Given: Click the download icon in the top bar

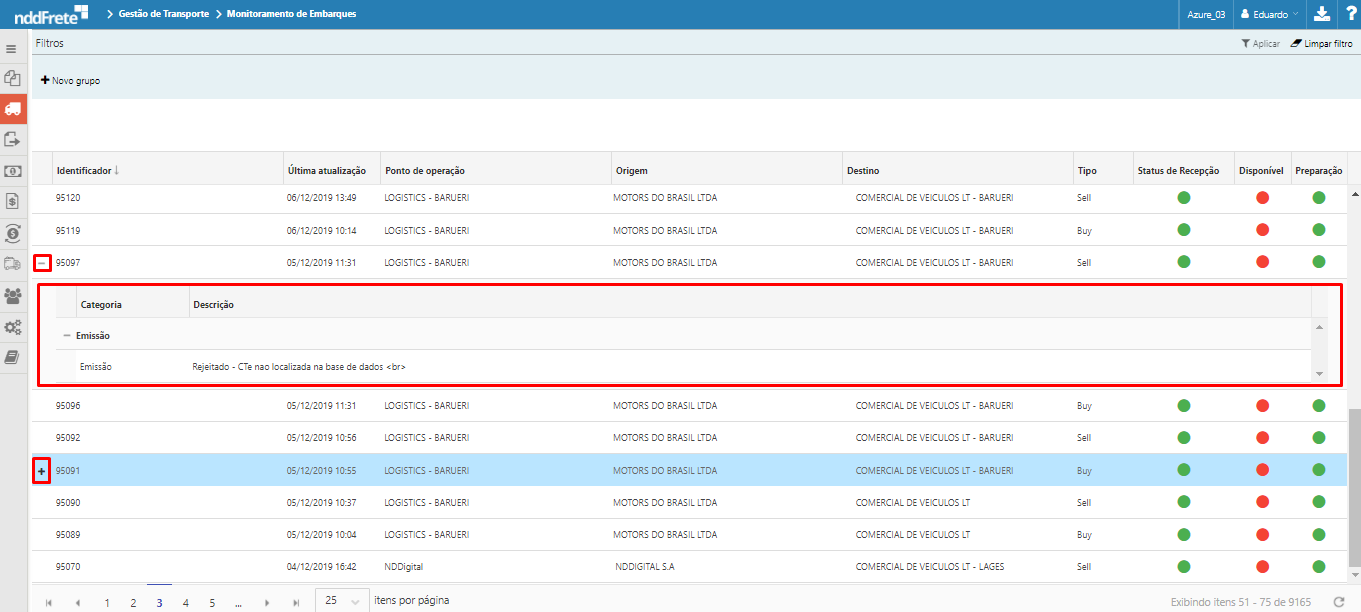Looking at the screenshot, I should pos(1322,14).
